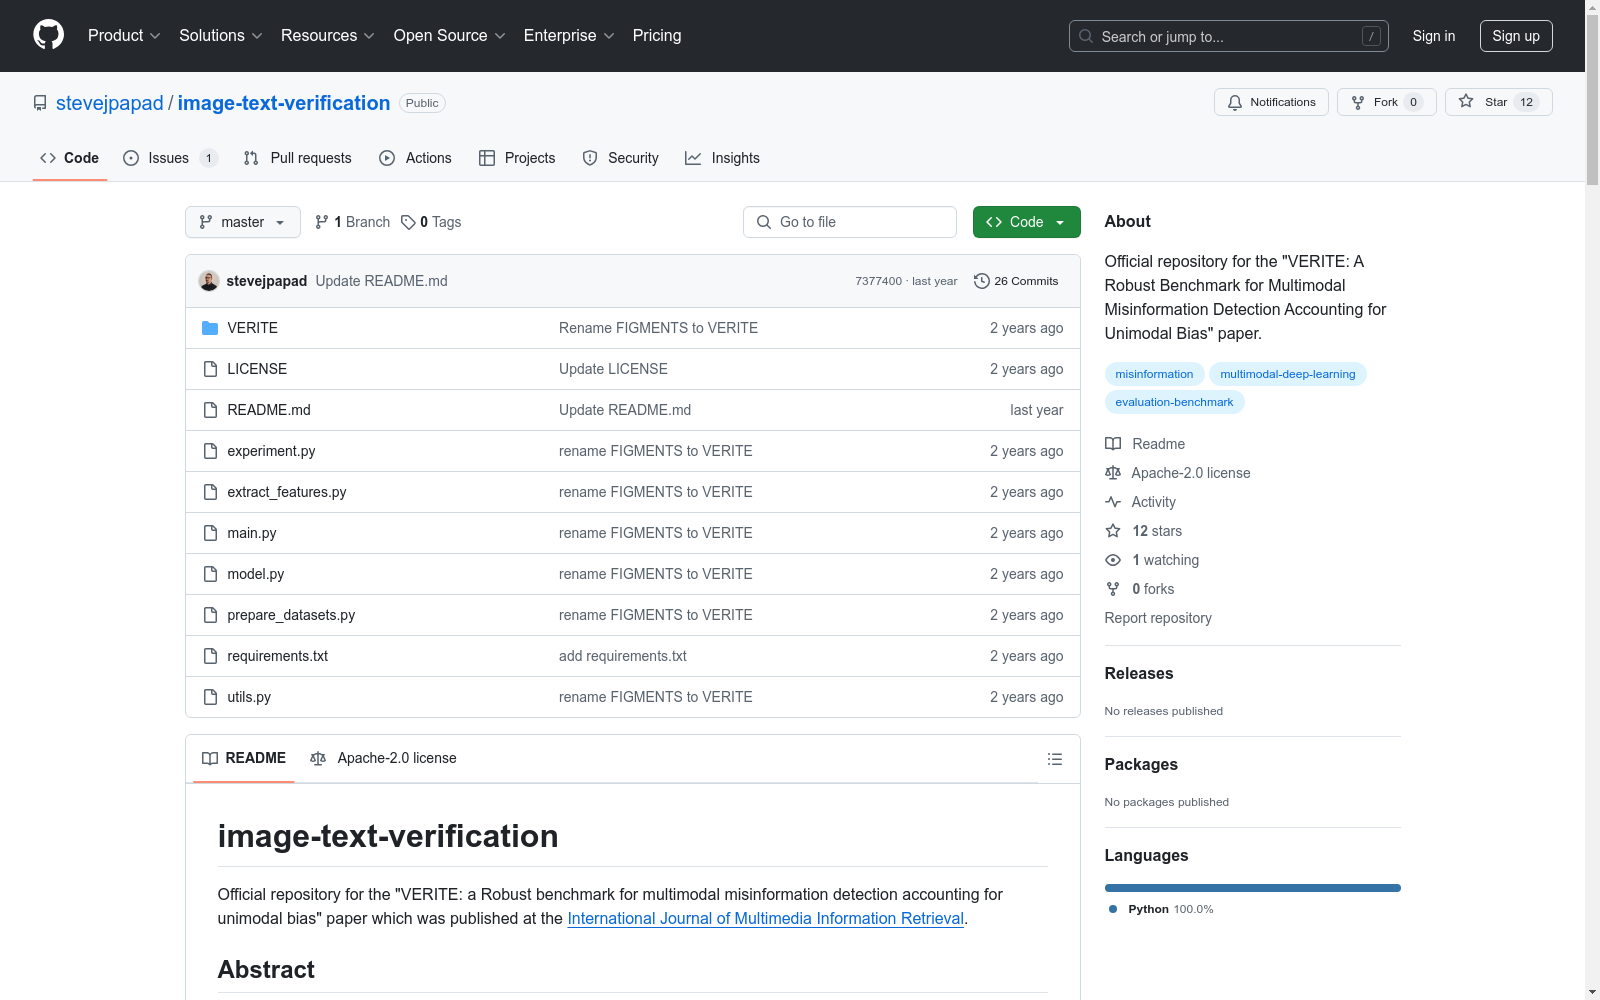This screenshot has height=1000, width=1600.
Task: Open the Readme link in About
Action: (1145, 444)
